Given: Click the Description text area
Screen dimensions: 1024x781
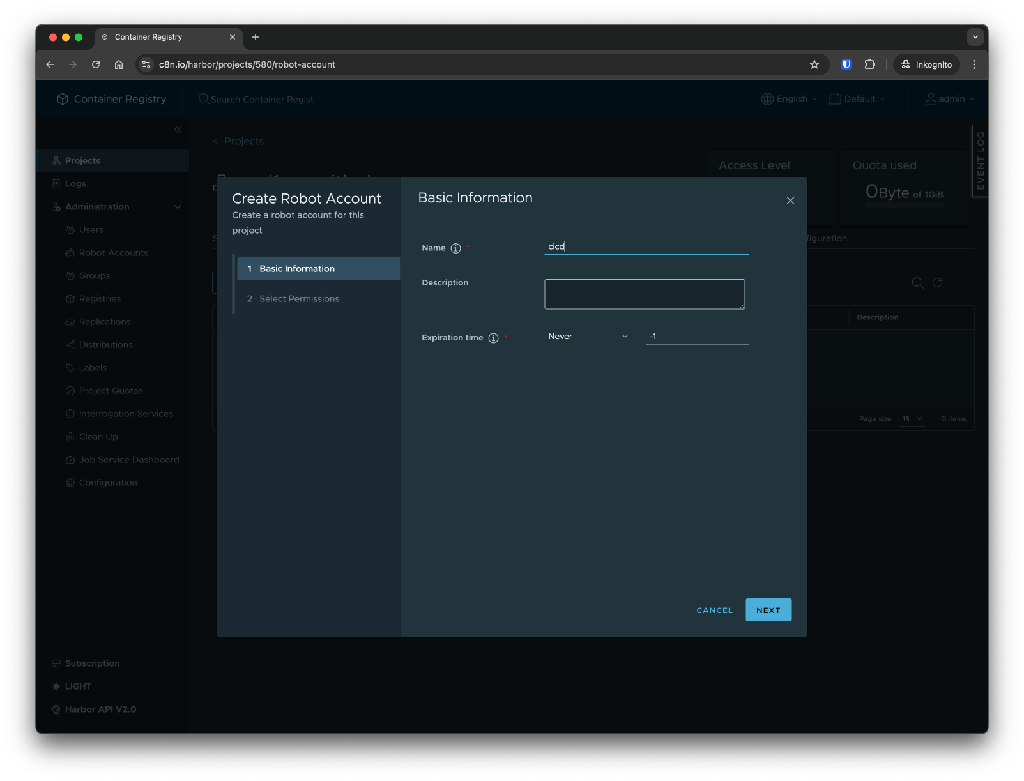Looking at the screenshot, I should point(644,294).
